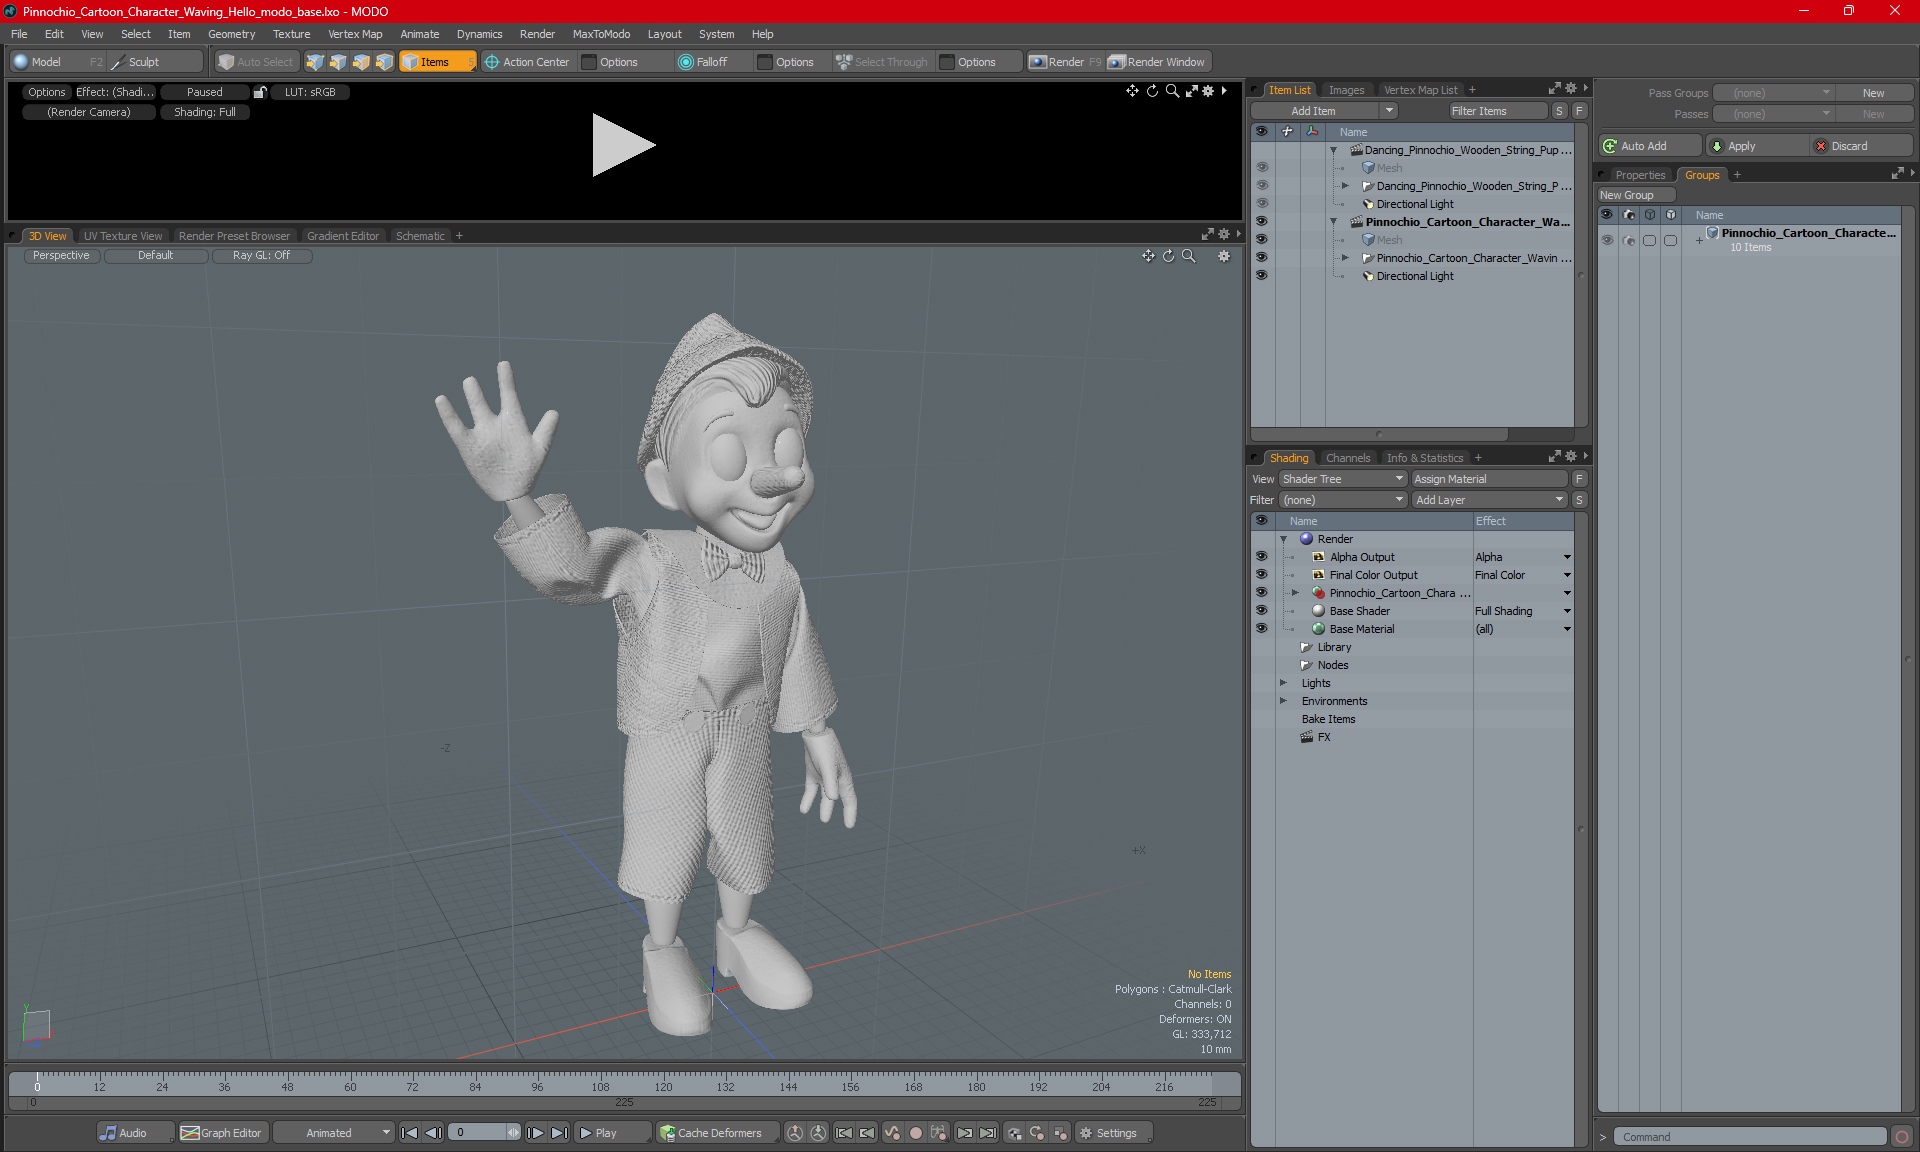This screenshot has width=1920, height=1152.
Task: Click Auto Add button
Action: tap(1649, 146)
